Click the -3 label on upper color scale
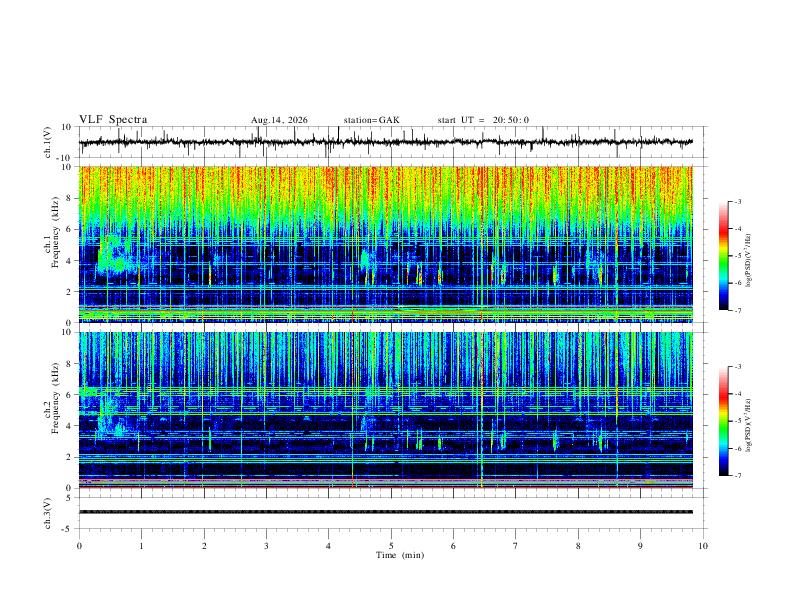The height and width of the screenshot is (612, 792). (x=737, y=201)
